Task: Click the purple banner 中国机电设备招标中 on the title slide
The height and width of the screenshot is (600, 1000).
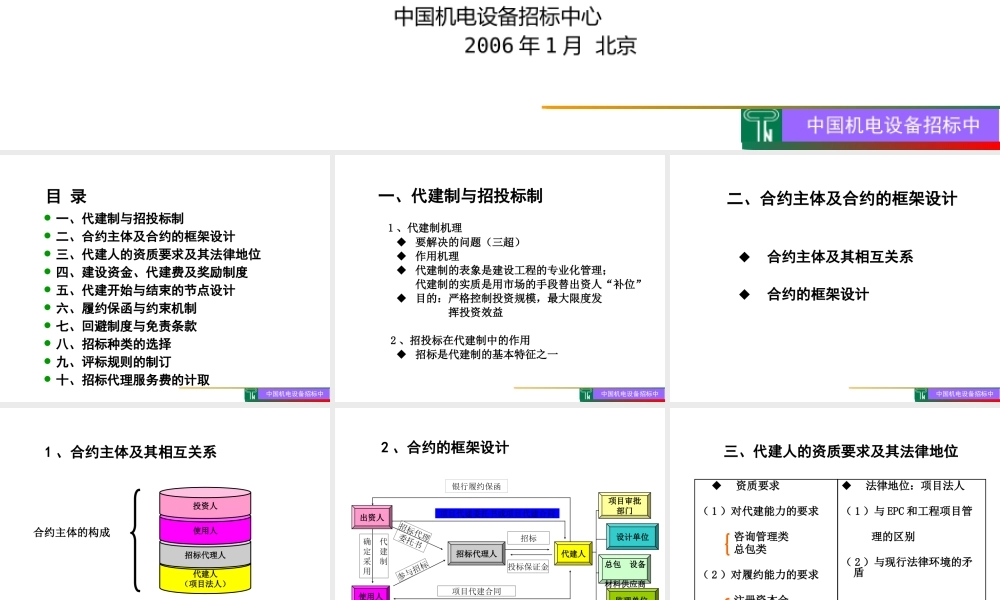Action: click(890, 126)
